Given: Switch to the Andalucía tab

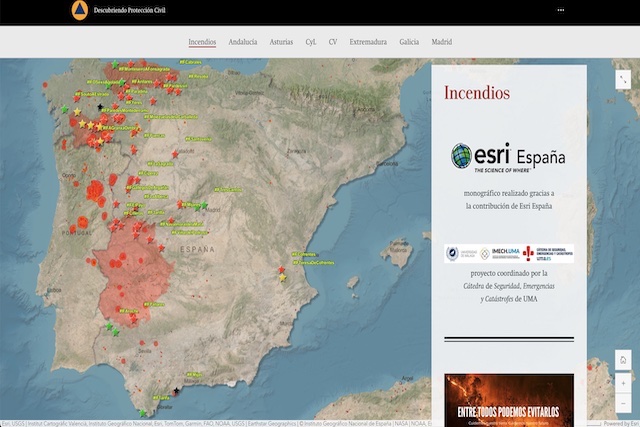Looking at the screenshot, I should point(242,42).
